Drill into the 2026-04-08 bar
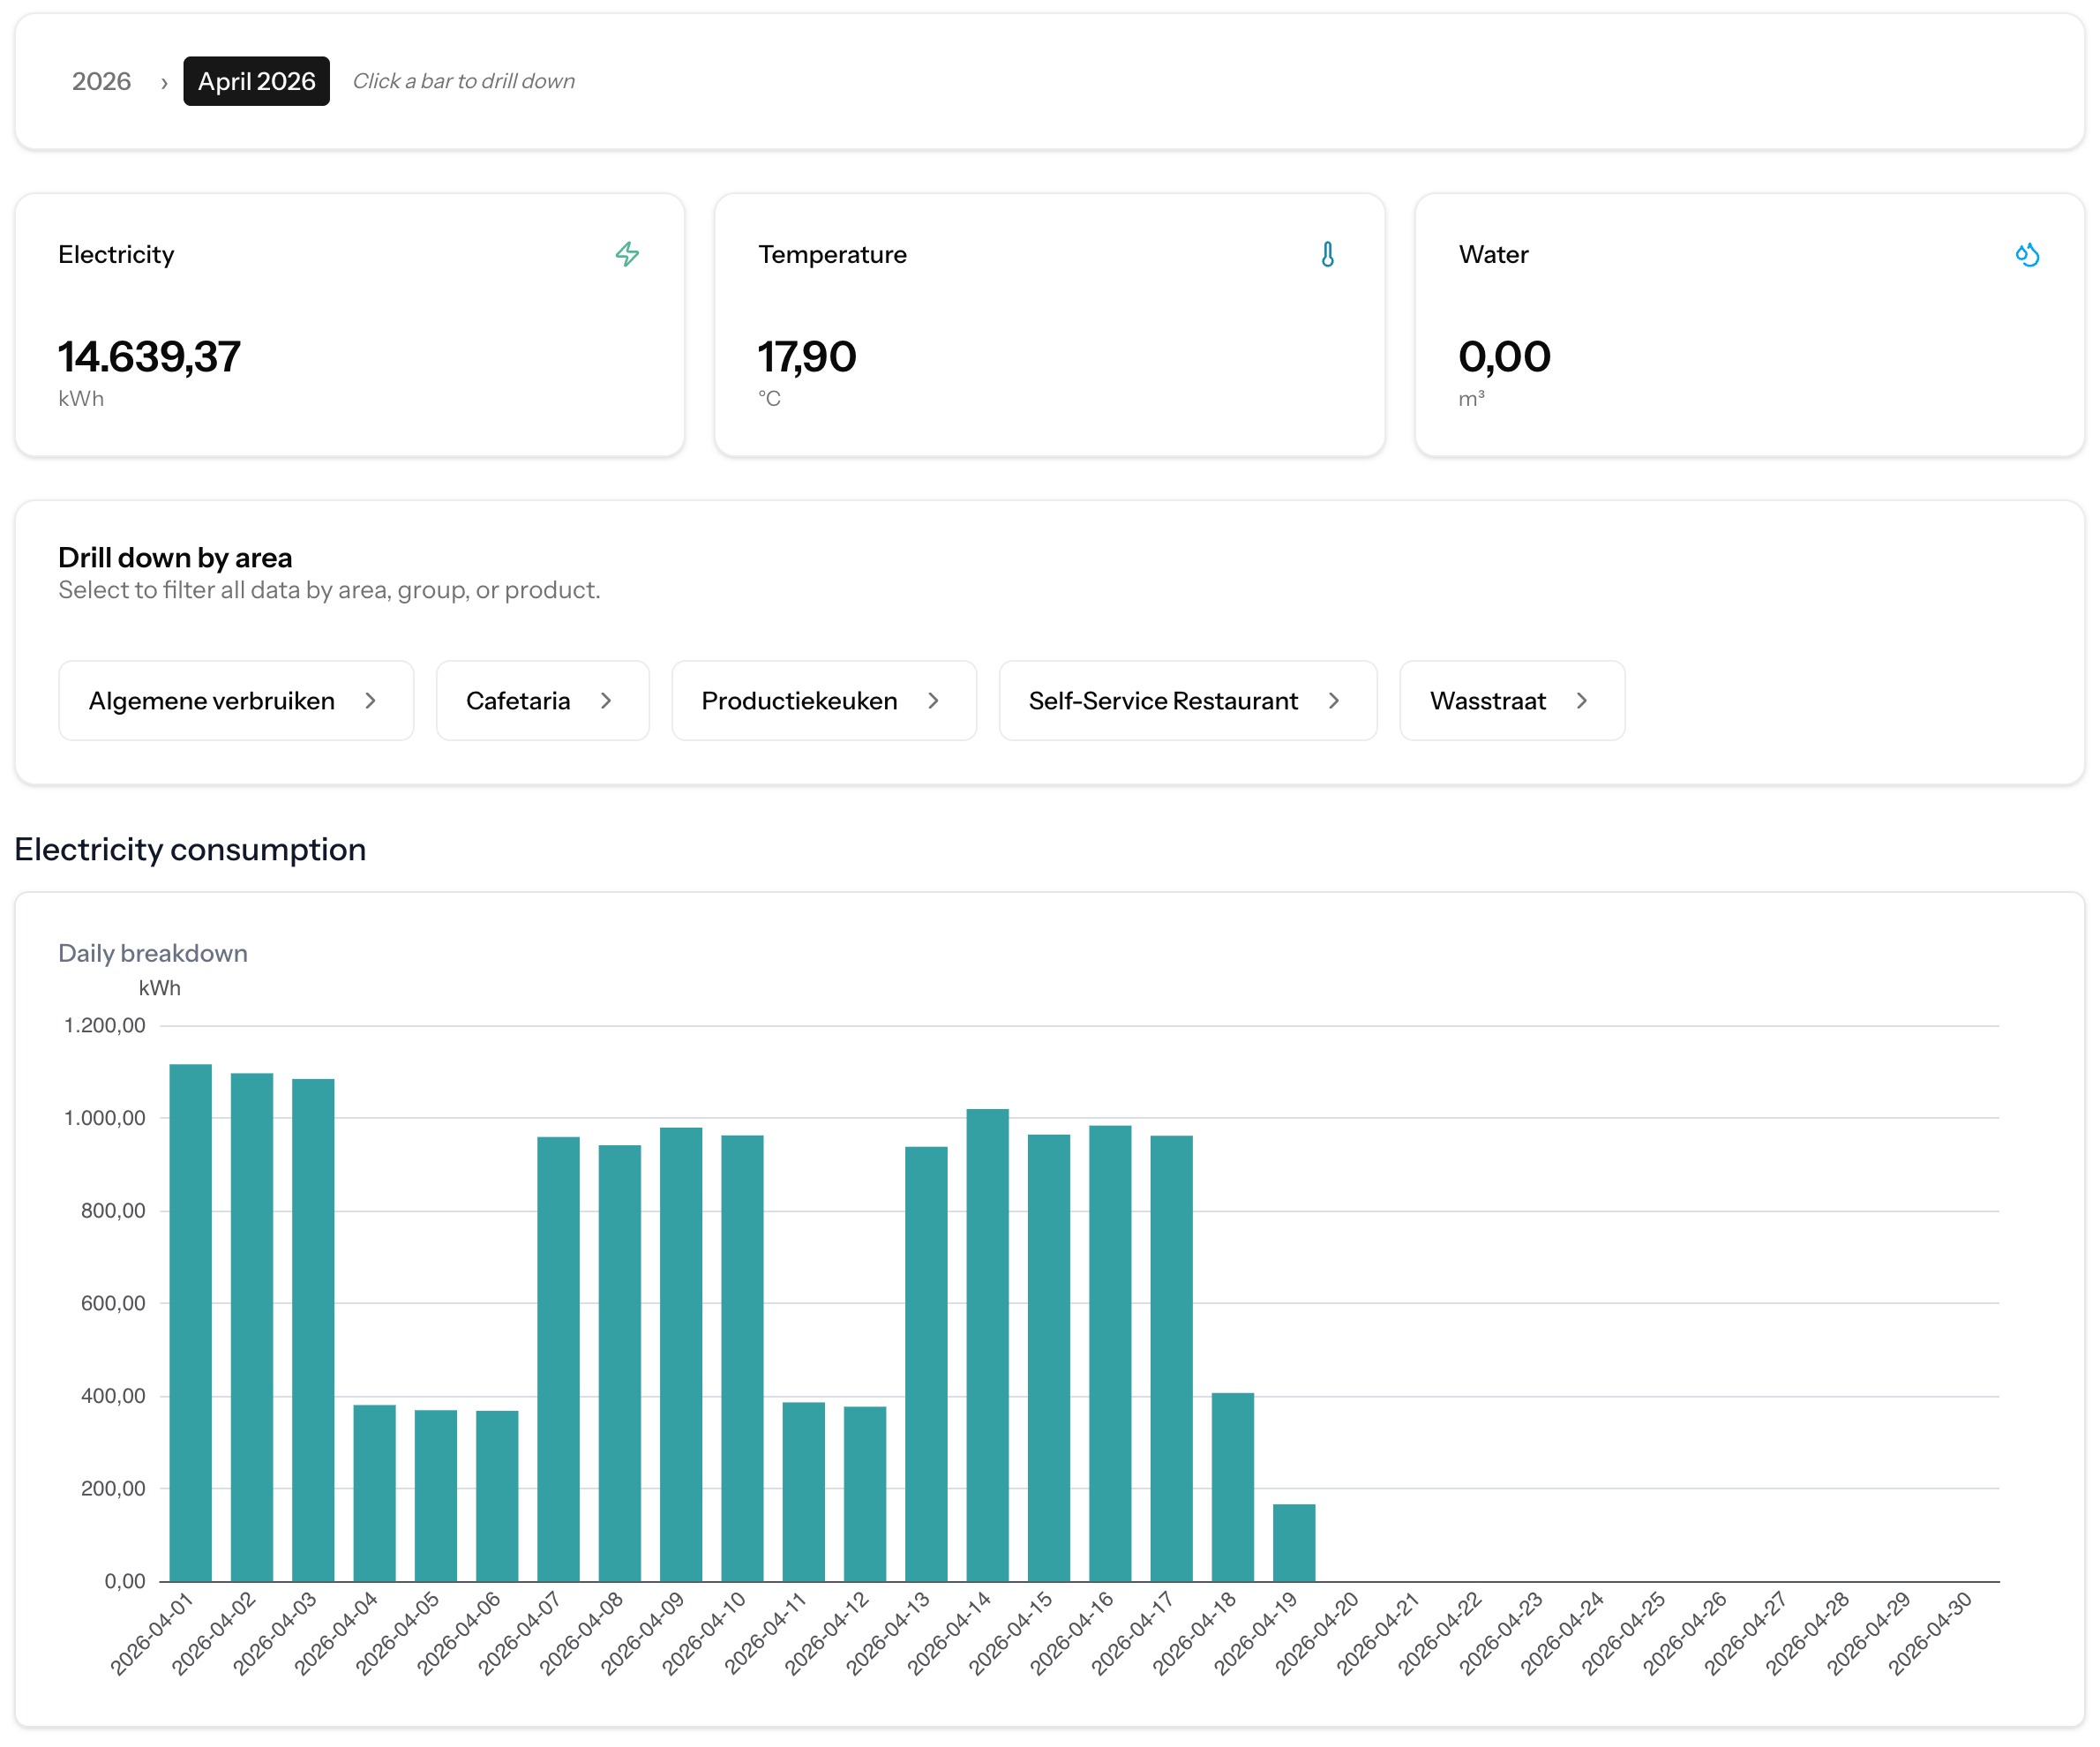The width and height of the screenshot is (2100, 1747). point(620,1363)
